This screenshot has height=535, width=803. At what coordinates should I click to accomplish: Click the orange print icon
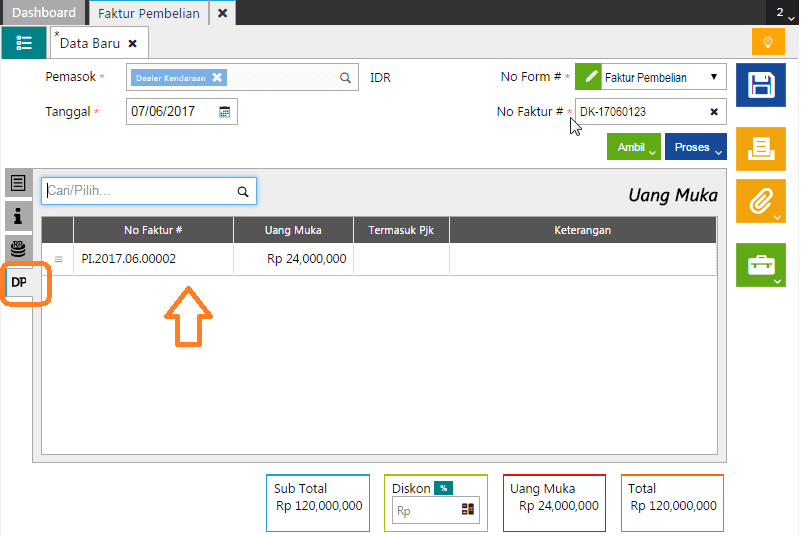click(760, 148)
